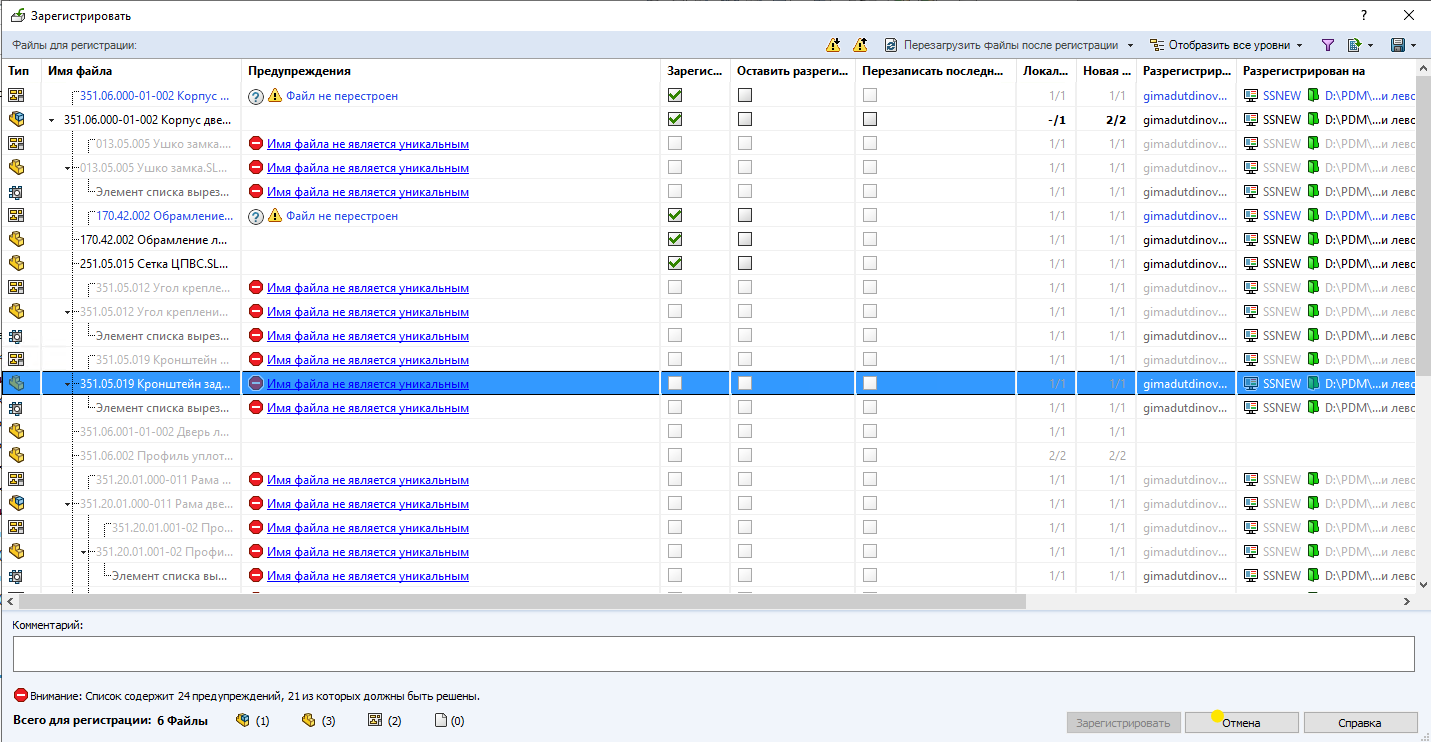The height and width of the screenshot is (742, 1431).
Task: Toggle overwrite latest version for 351.06.000-01-002 assembly
Action: click(x=869, y=119)
